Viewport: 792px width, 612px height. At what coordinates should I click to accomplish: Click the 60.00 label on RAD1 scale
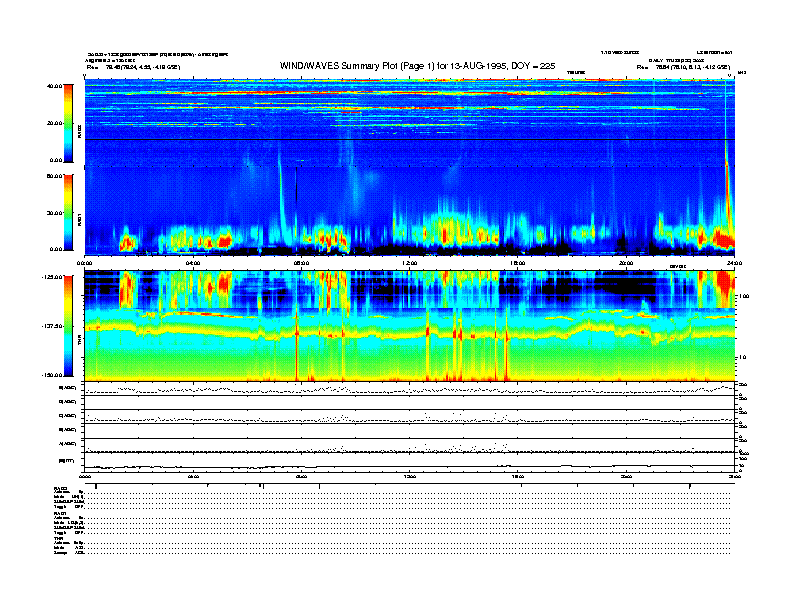point(54,176)
